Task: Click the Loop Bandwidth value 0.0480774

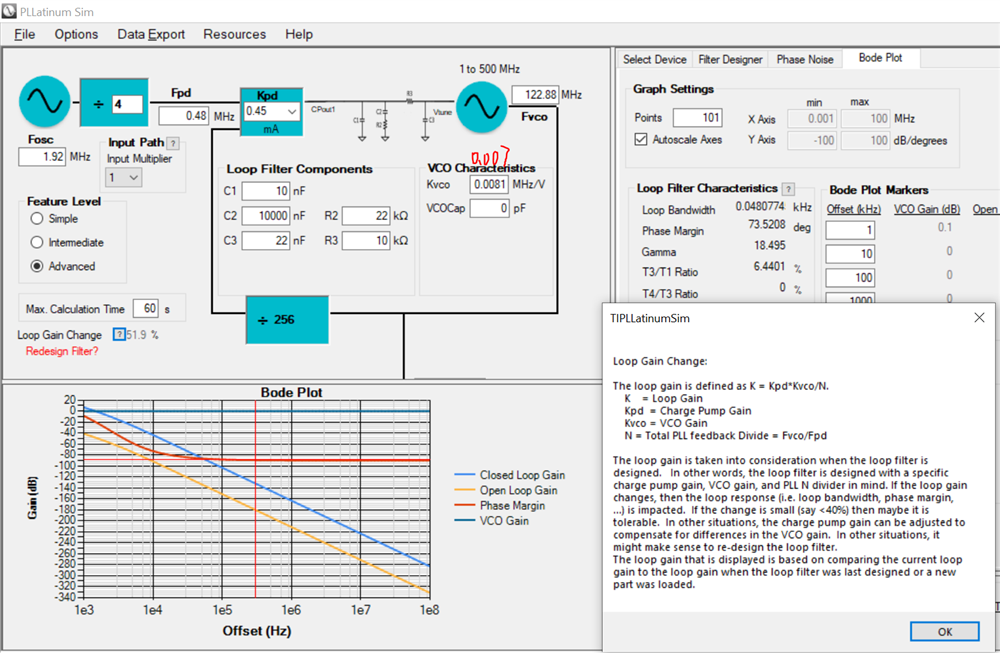Action: [760, 206]
